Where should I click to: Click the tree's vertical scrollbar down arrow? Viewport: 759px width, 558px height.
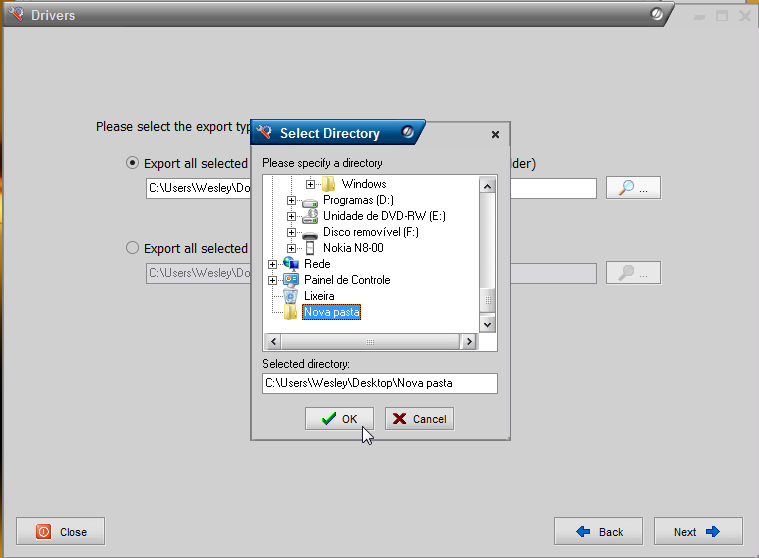click(488, 324)
